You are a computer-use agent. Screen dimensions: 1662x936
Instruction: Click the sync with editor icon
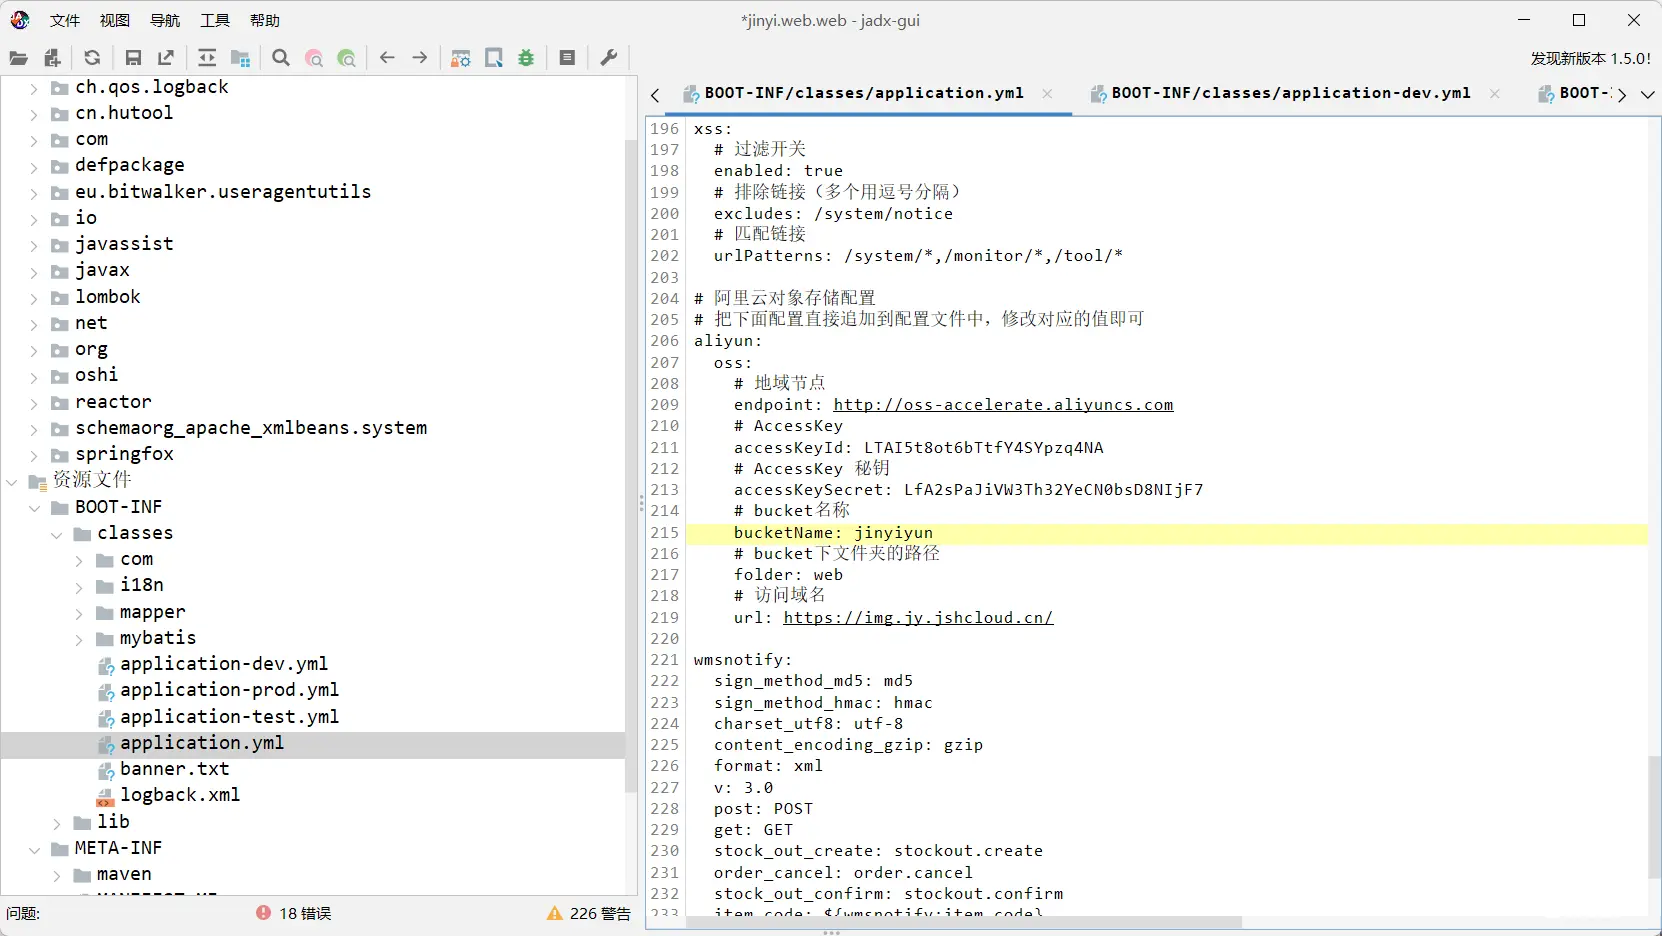pyautogui.click(x=207, y=58)
